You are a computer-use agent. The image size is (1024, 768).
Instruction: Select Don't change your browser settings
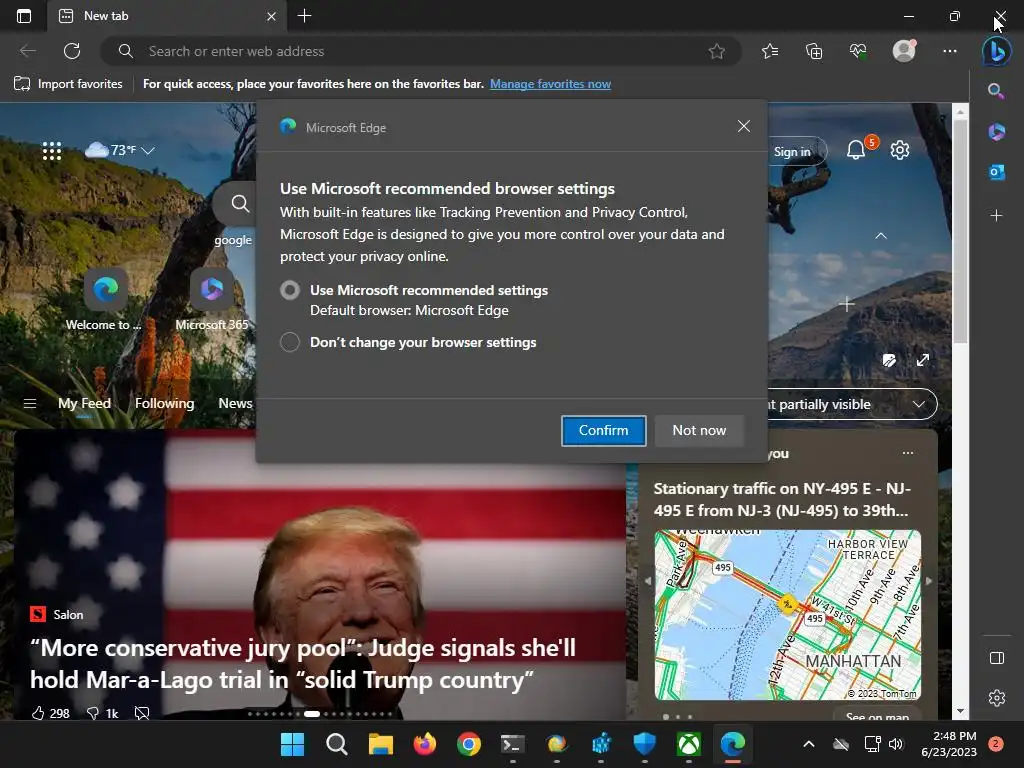click(x=290, y=342)
